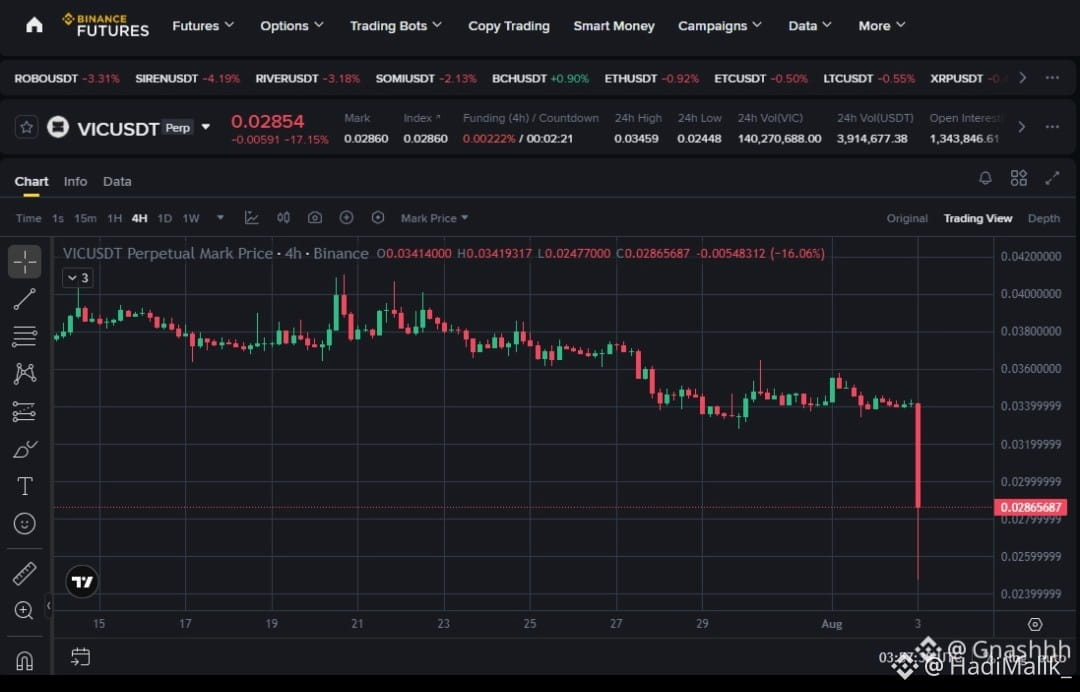Select the pattern drawing tool
This screenshot has height=692, width=1080.
pyautogui.click(x=25, y=373)
